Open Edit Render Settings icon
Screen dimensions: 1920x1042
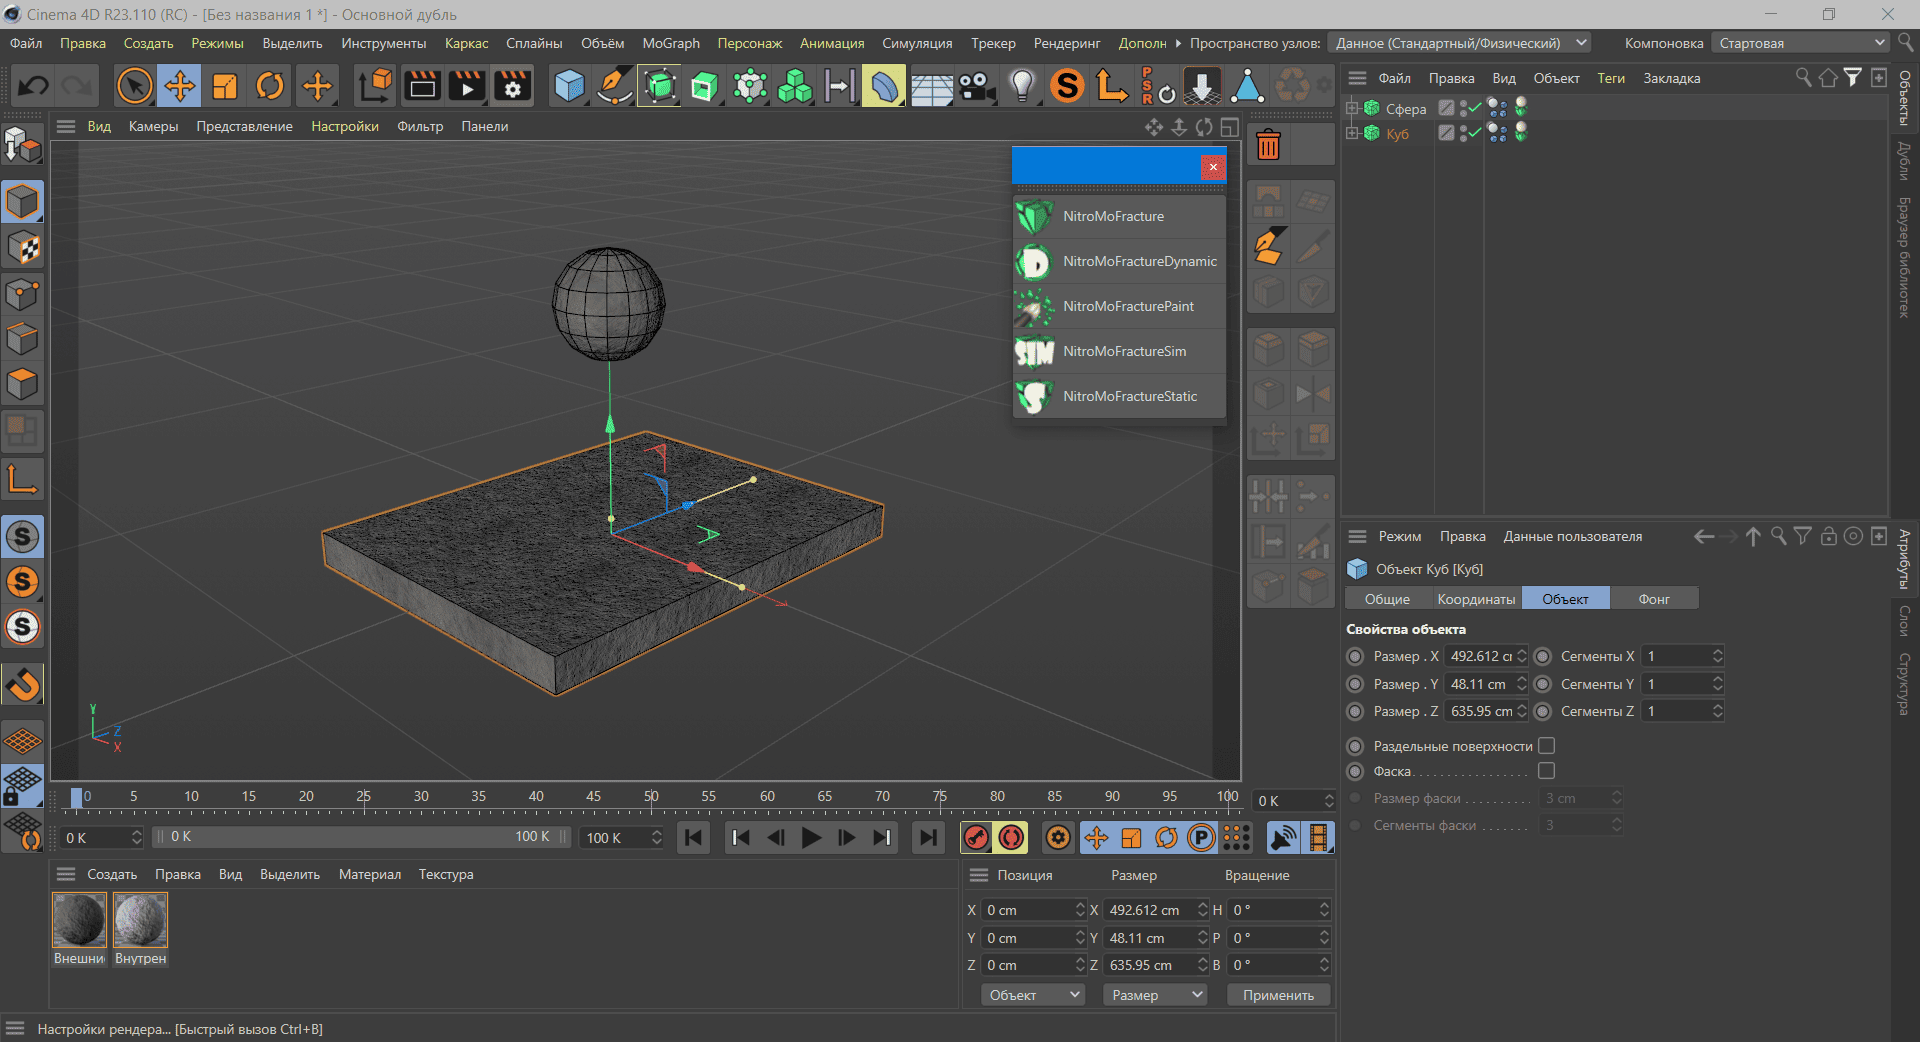click(513, 86)
